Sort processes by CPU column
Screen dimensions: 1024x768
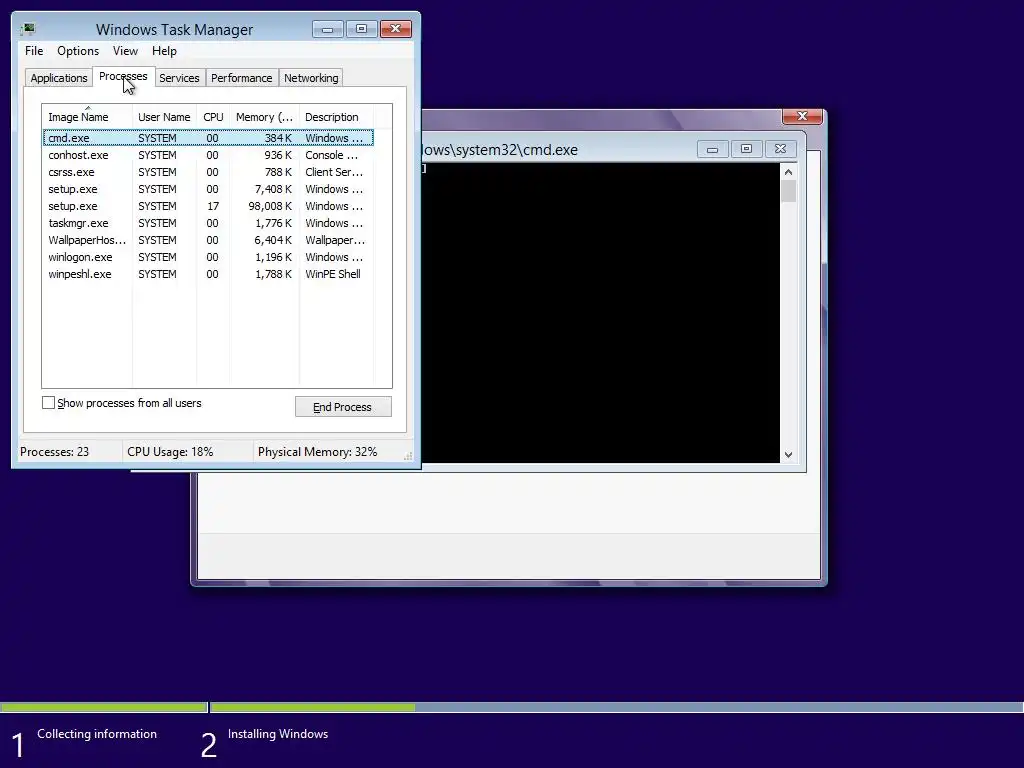[213, 117]
